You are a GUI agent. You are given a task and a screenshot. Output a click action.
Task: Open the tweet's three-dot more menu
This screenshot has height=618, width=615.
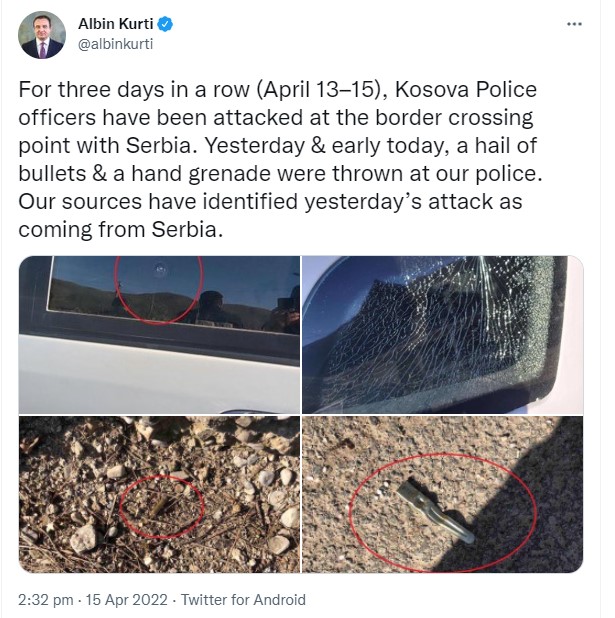572,24
